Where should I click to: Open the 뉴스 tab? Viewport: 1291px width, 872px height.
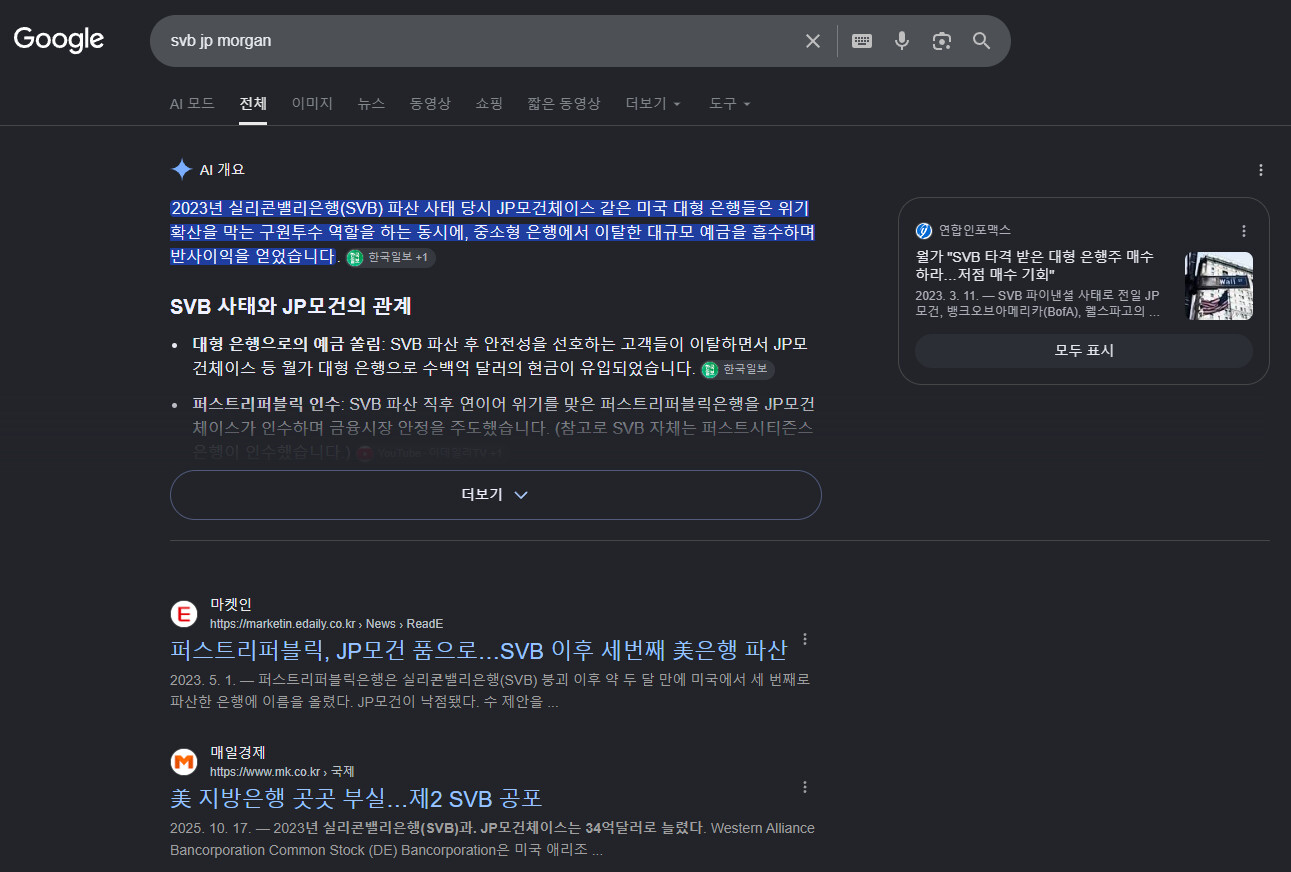click(371, 104)
